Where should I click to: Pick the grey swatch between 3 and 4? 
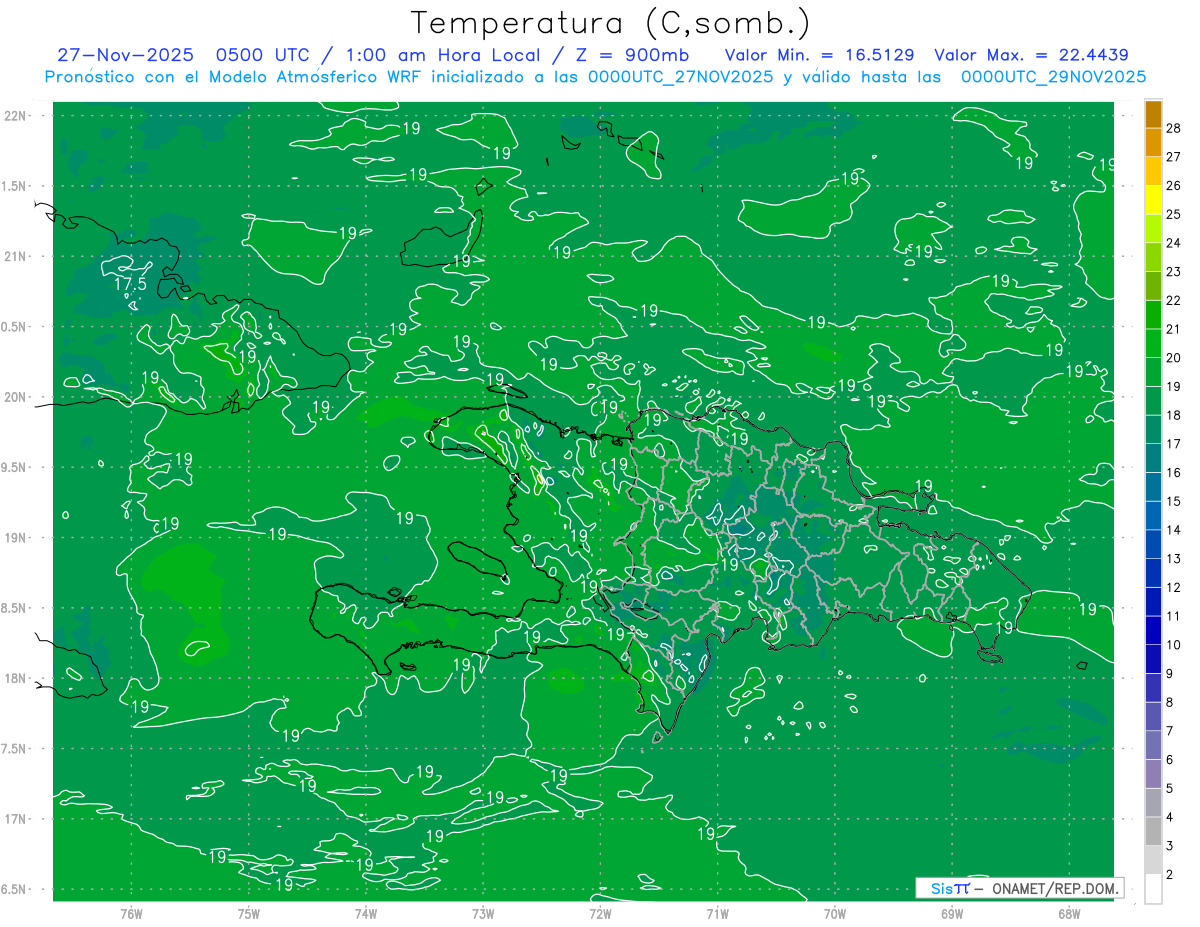[x=1153, y=831]
